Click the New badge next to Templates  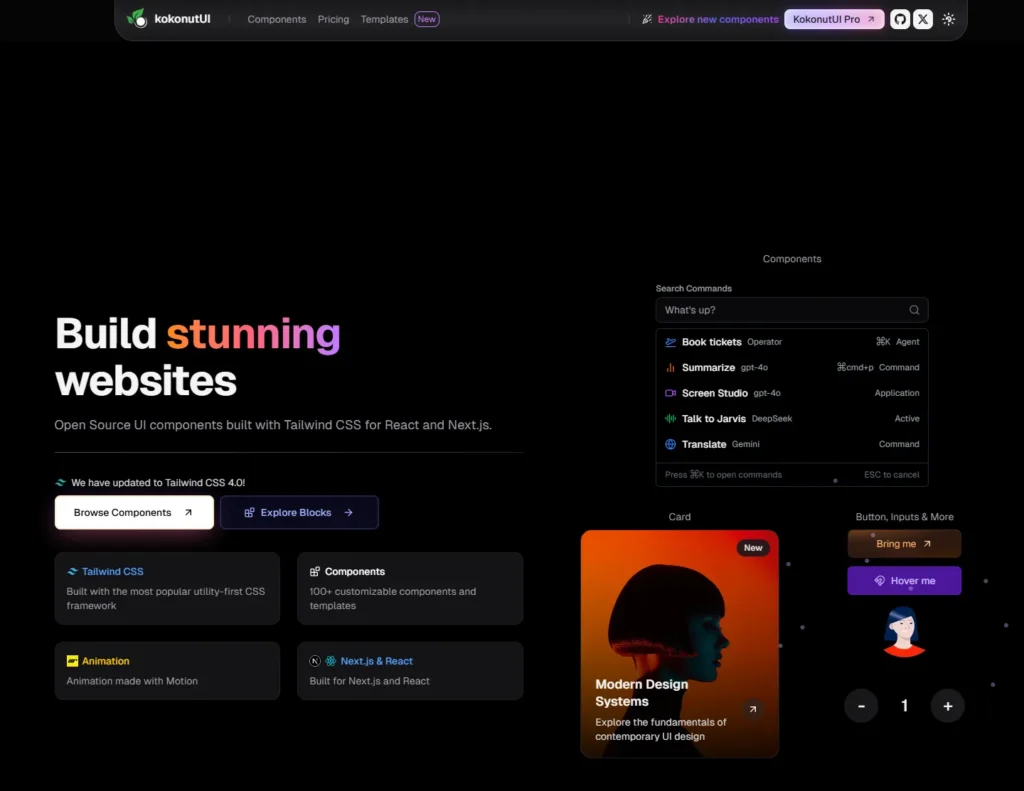(426, 20)
